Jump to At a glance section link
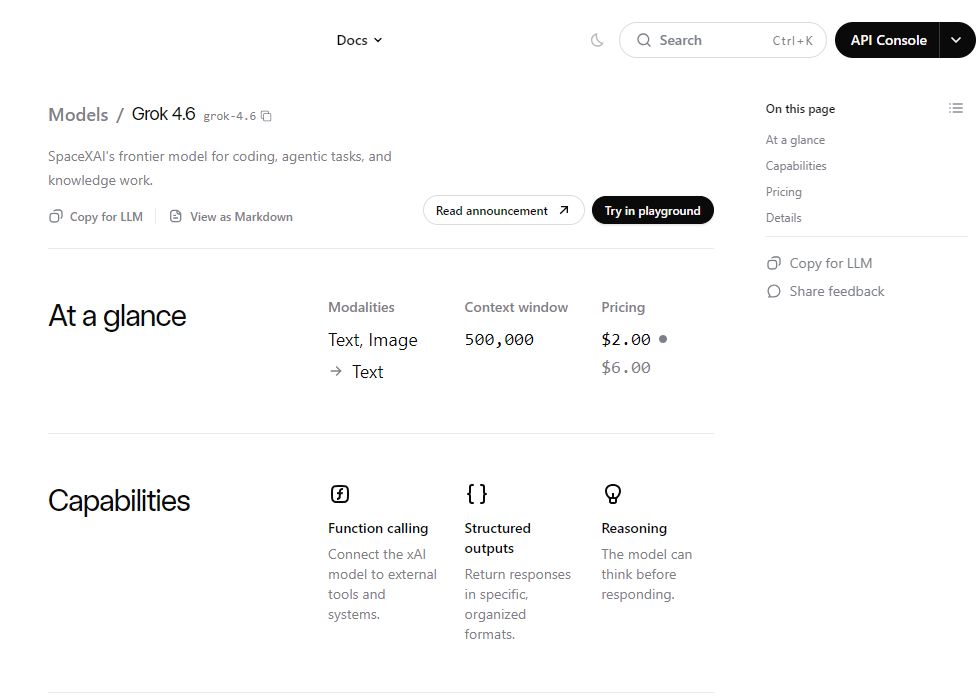Viewport: 980px width, 700px height. pos(795,140)
